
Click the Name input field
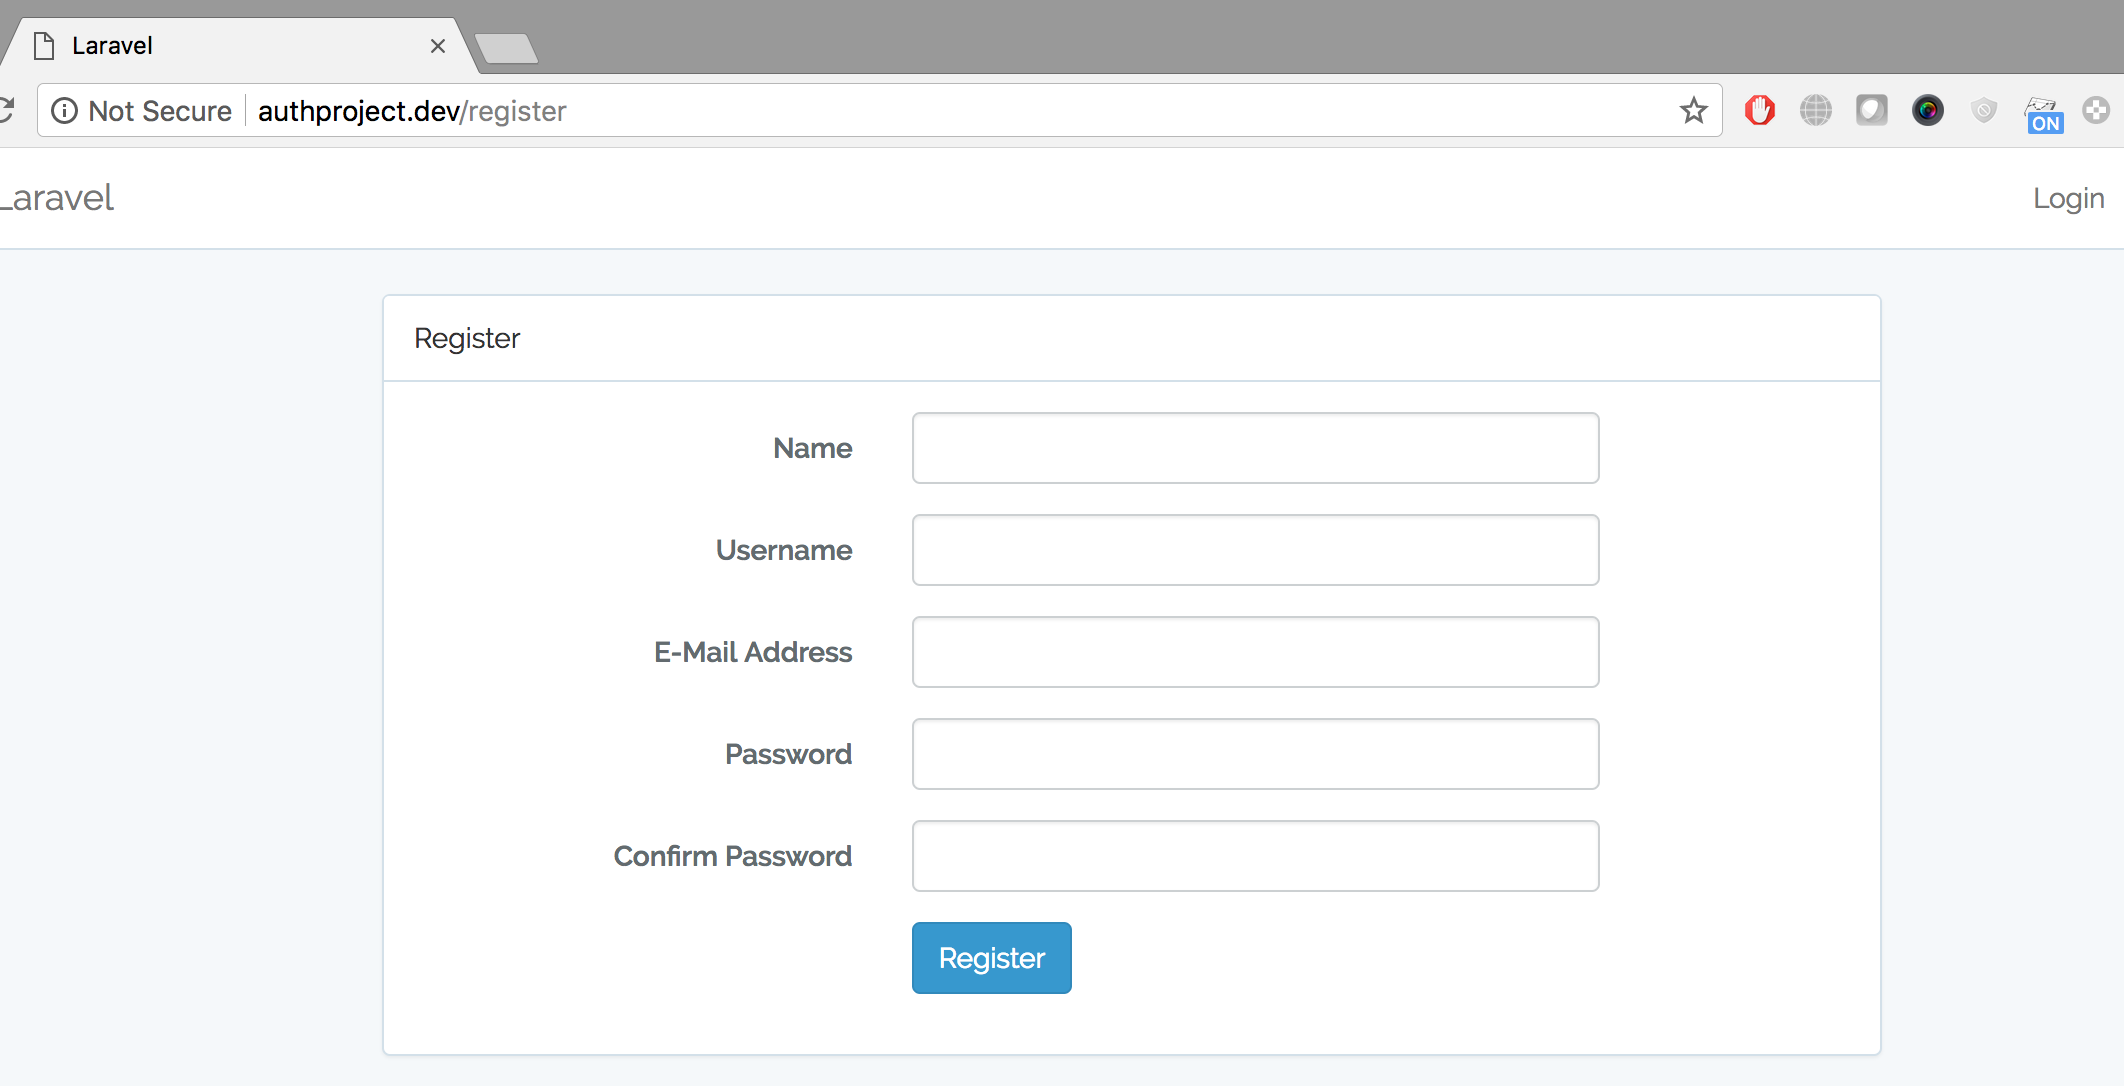(x=1255, y=448)
